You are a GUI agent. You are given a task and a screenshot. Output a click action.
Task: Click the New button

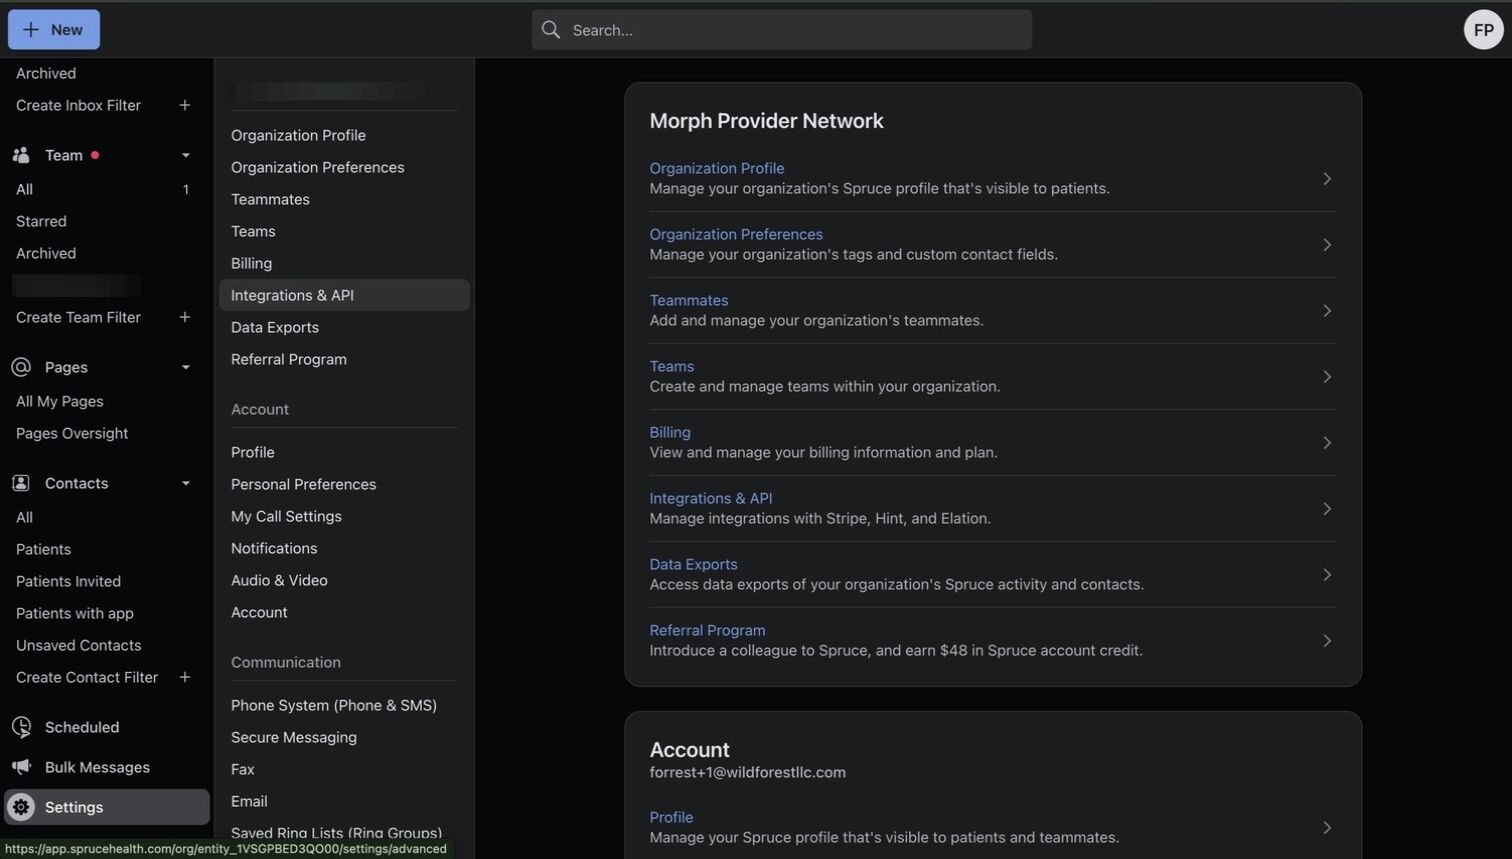point(54,30)
